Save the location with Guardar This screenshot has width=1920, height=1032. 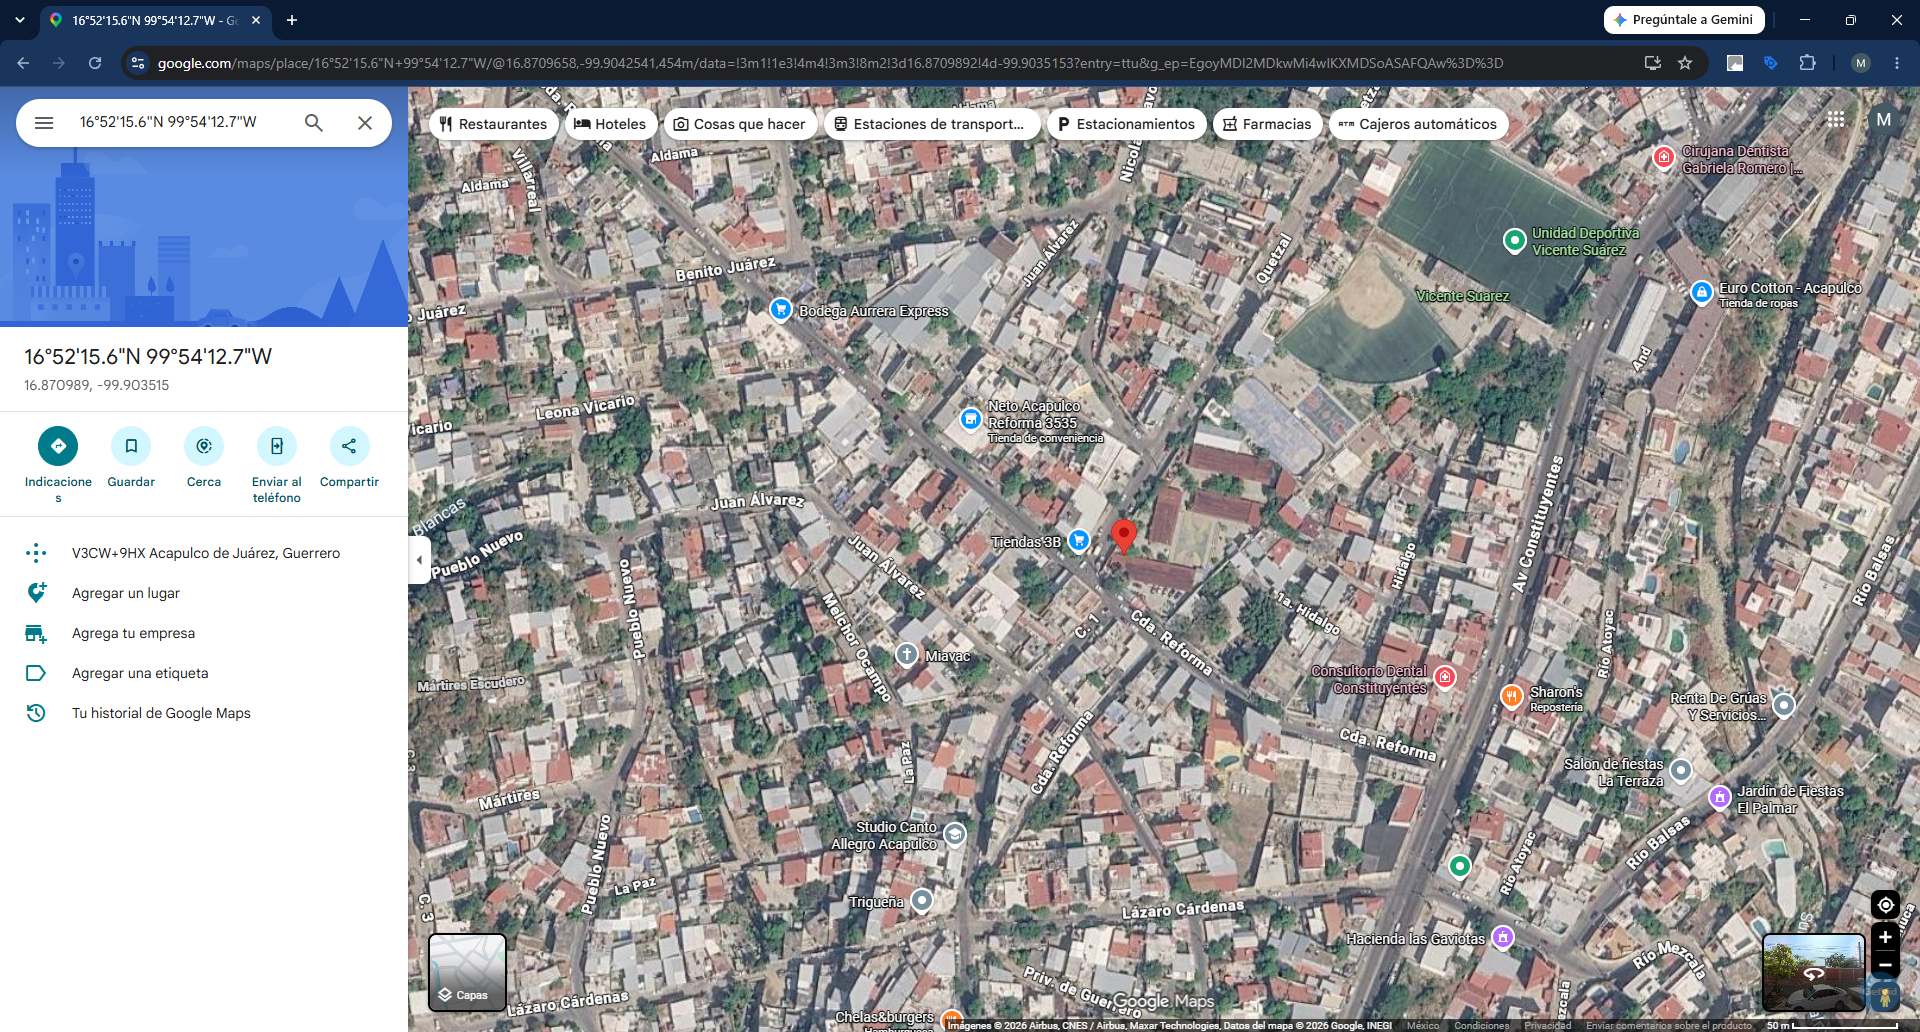[x=131, y=446]
